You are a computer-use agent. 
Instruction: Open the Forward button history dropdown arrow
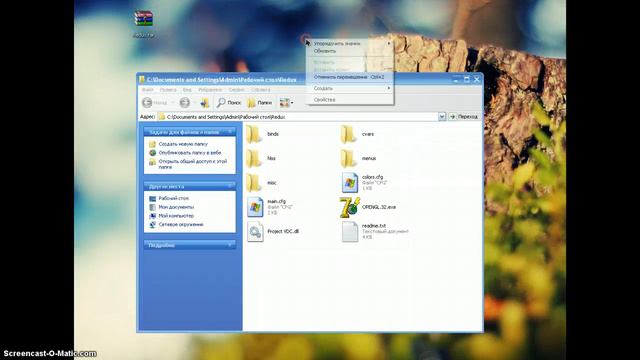(x=195, y=103)
